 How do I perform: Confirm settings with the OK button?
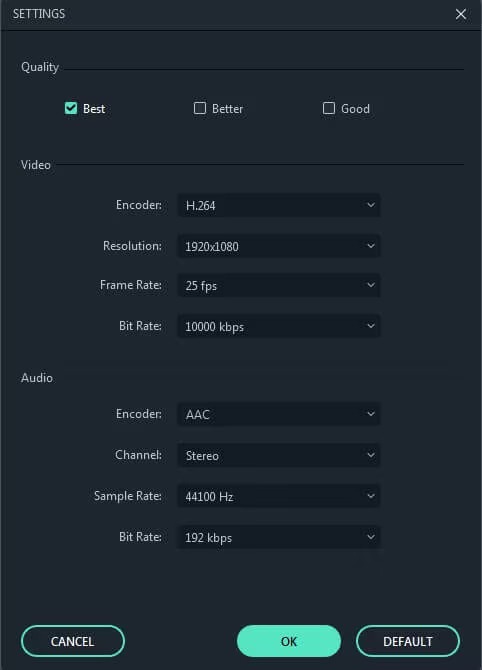(289, 641)
